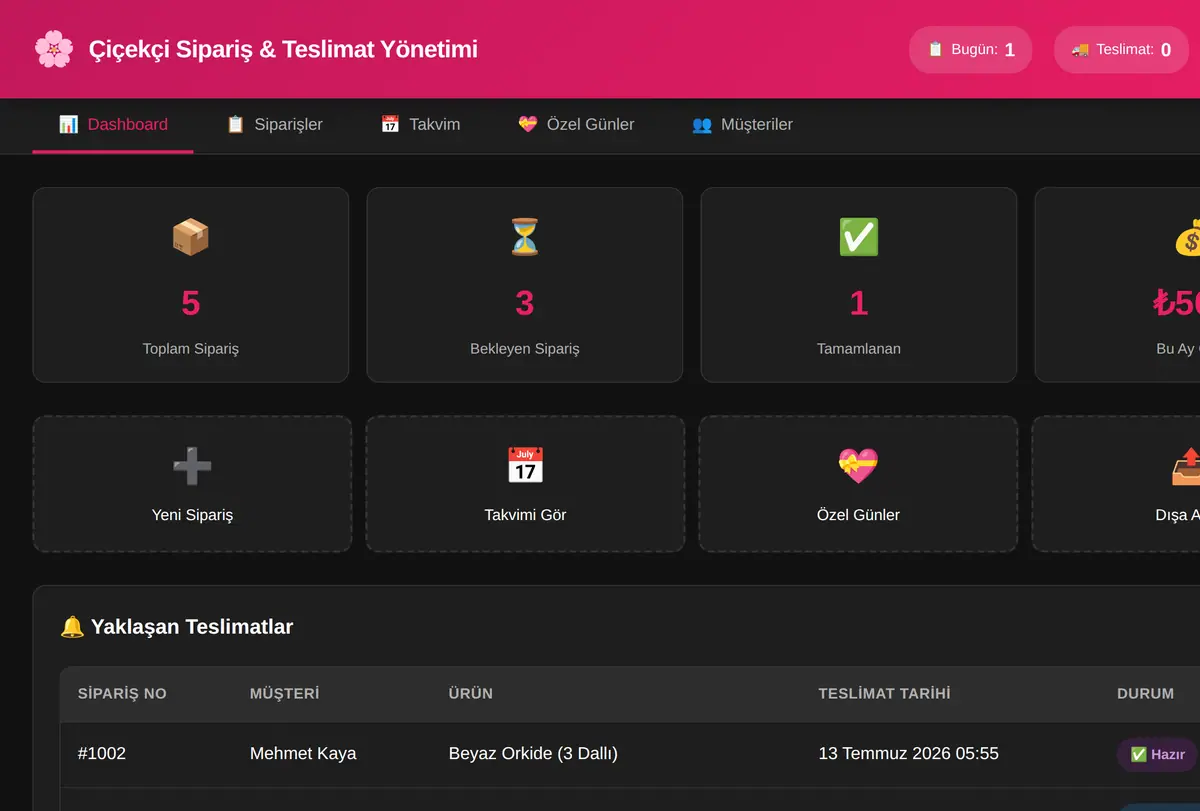Click the Tamamlanan stat card
The height and width of the screenshot is (811, 1200).
(859, 285)
